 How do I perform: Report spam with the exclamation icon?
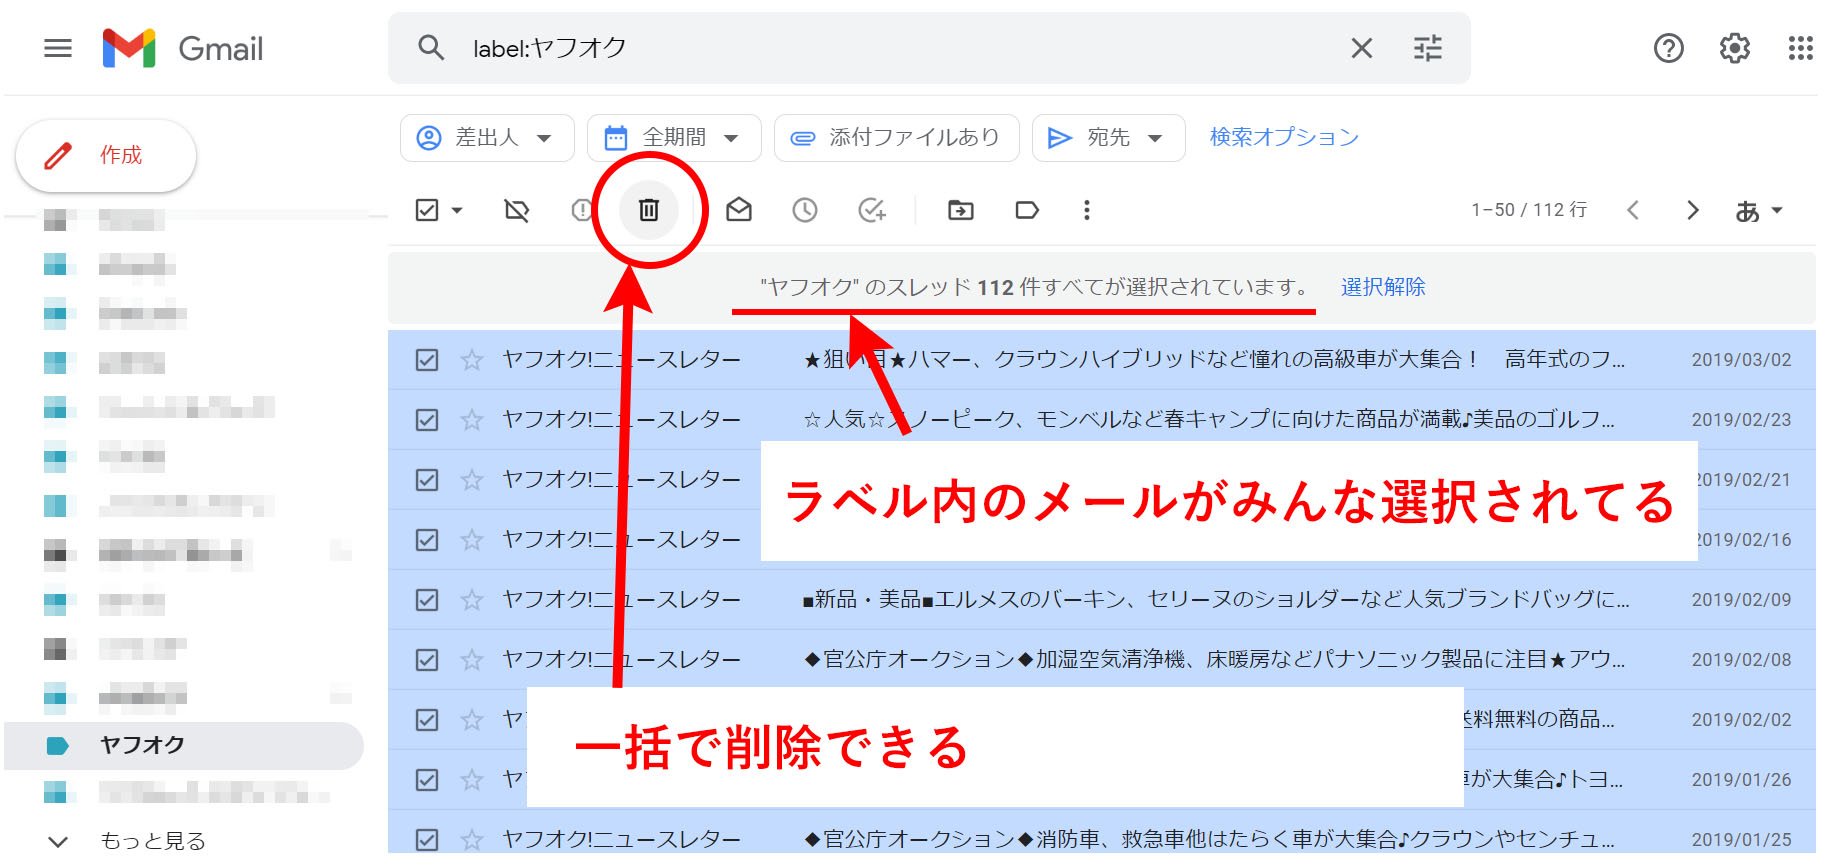[x=581, y=210]
